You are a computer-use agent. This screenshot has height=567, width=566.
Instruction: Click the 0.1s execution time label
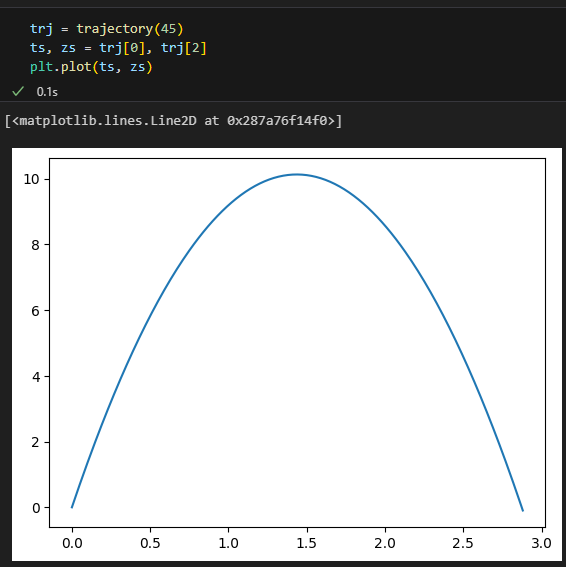point(47,92)
